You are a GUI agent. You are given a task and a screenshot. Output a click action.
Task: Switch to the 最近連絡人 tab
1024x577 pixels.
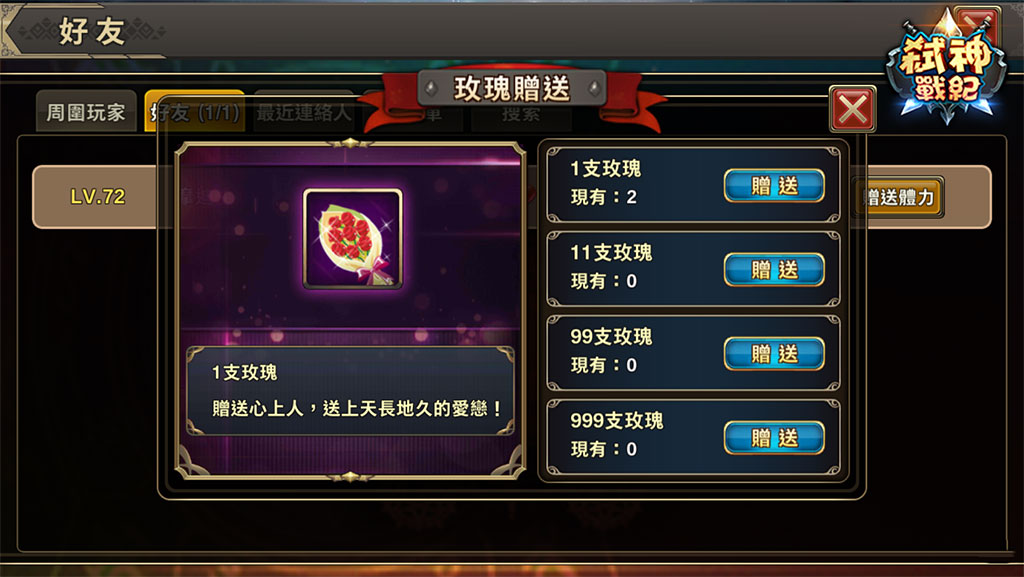click(x=304, y=112)
